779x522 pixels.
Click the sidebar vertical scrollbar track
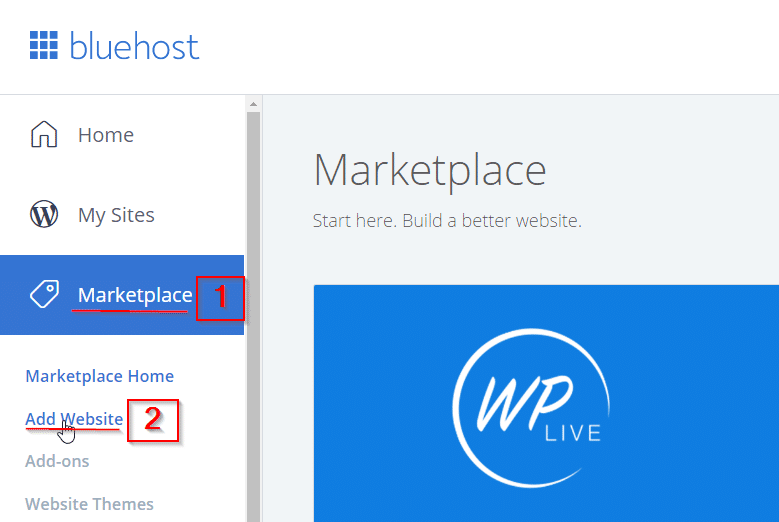[x=253, y=316]
